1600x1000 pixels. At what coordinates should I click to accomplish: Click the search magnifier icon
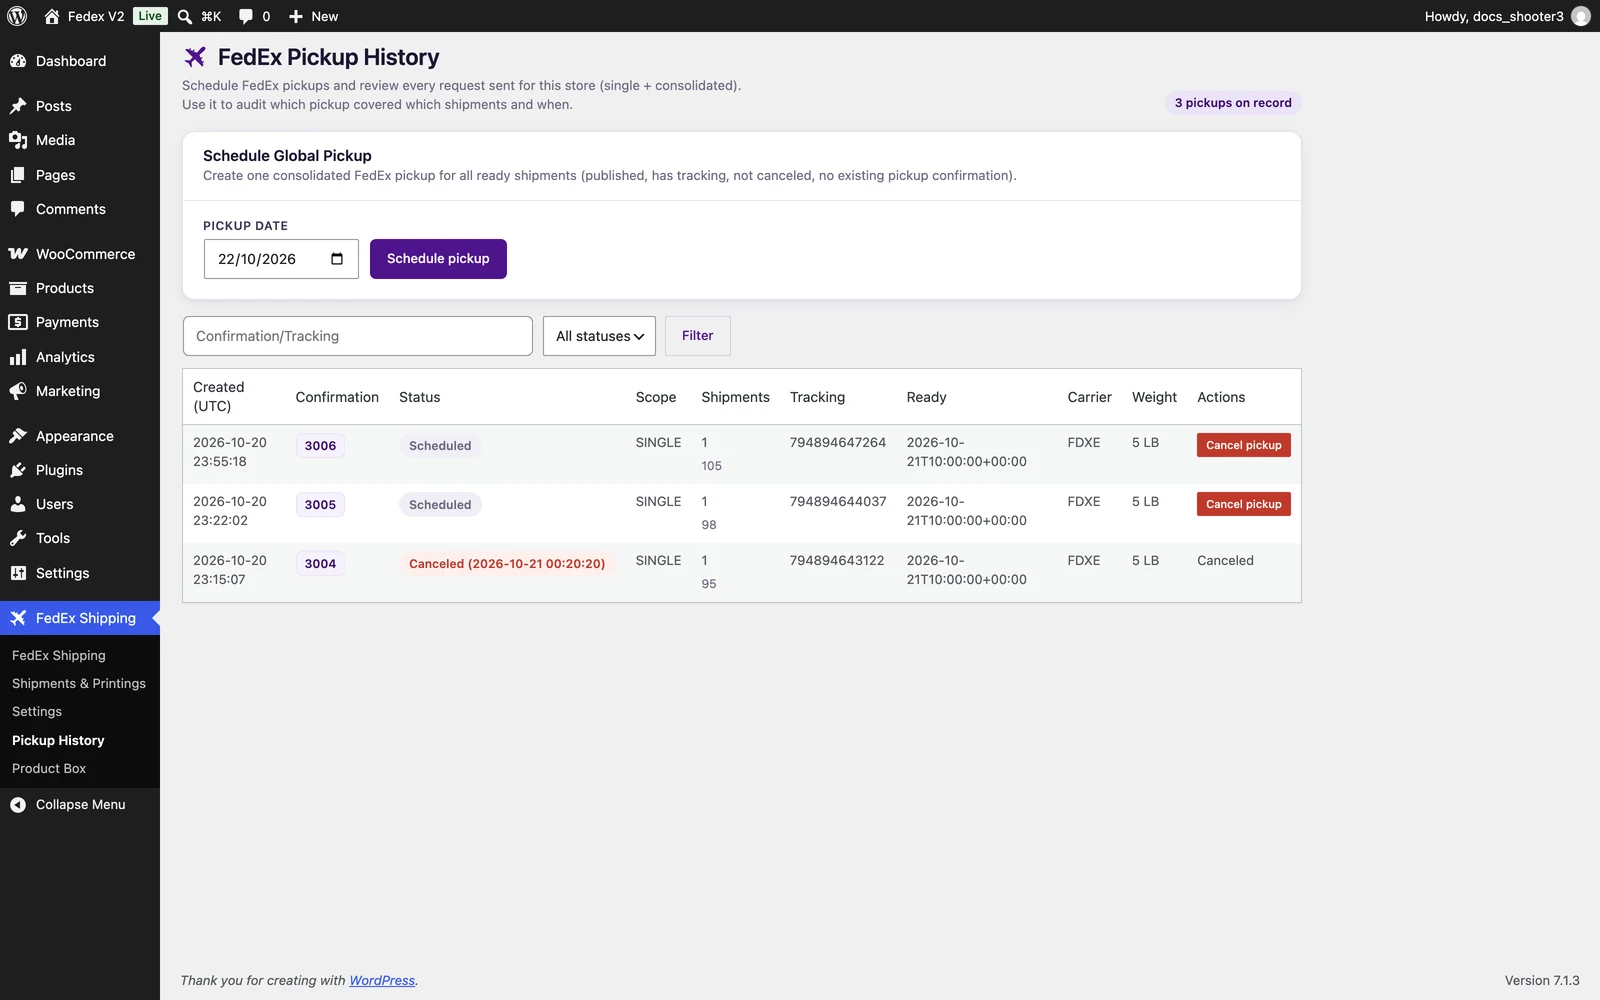tap(185, 16)
